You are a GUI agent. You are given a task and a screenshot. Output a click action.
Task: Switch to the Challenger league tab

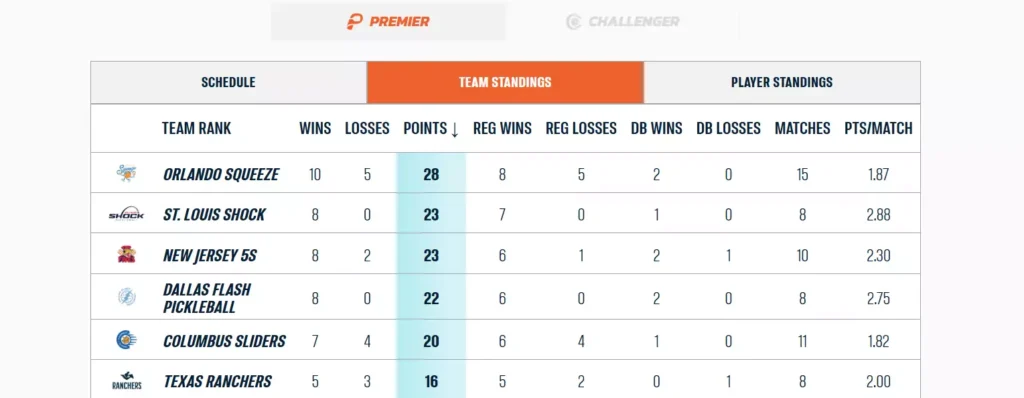click(622, 22)
